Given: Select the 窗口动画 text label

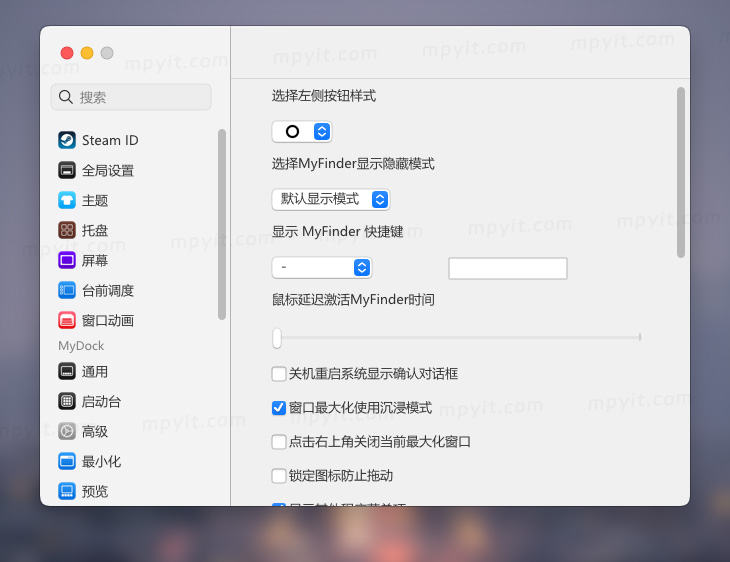Looking at the screenshot, I should coord(108,321).
